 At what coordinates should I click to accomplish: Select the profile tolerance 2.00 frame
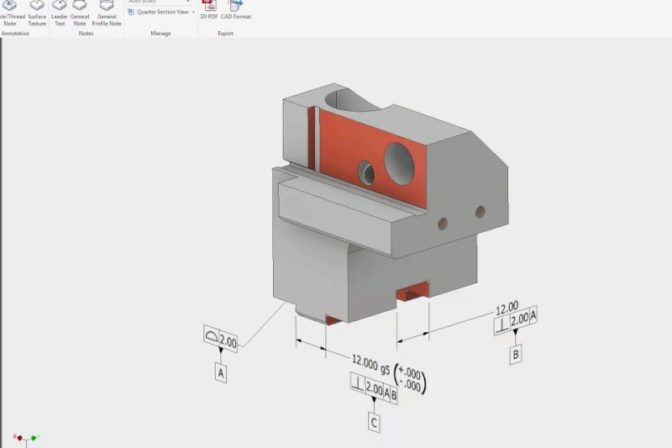point(221,341)
